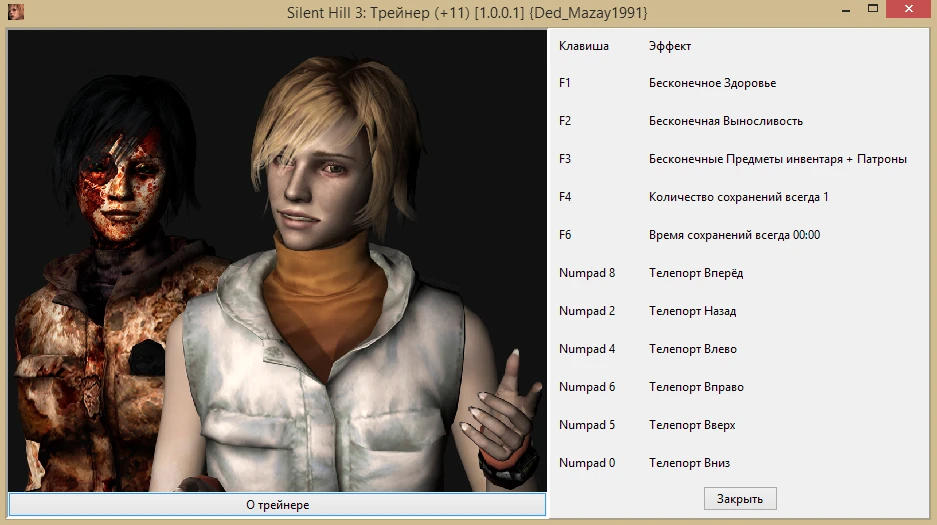
Task: Select the 'Numpad 0' key label
Action: (587, 463)
